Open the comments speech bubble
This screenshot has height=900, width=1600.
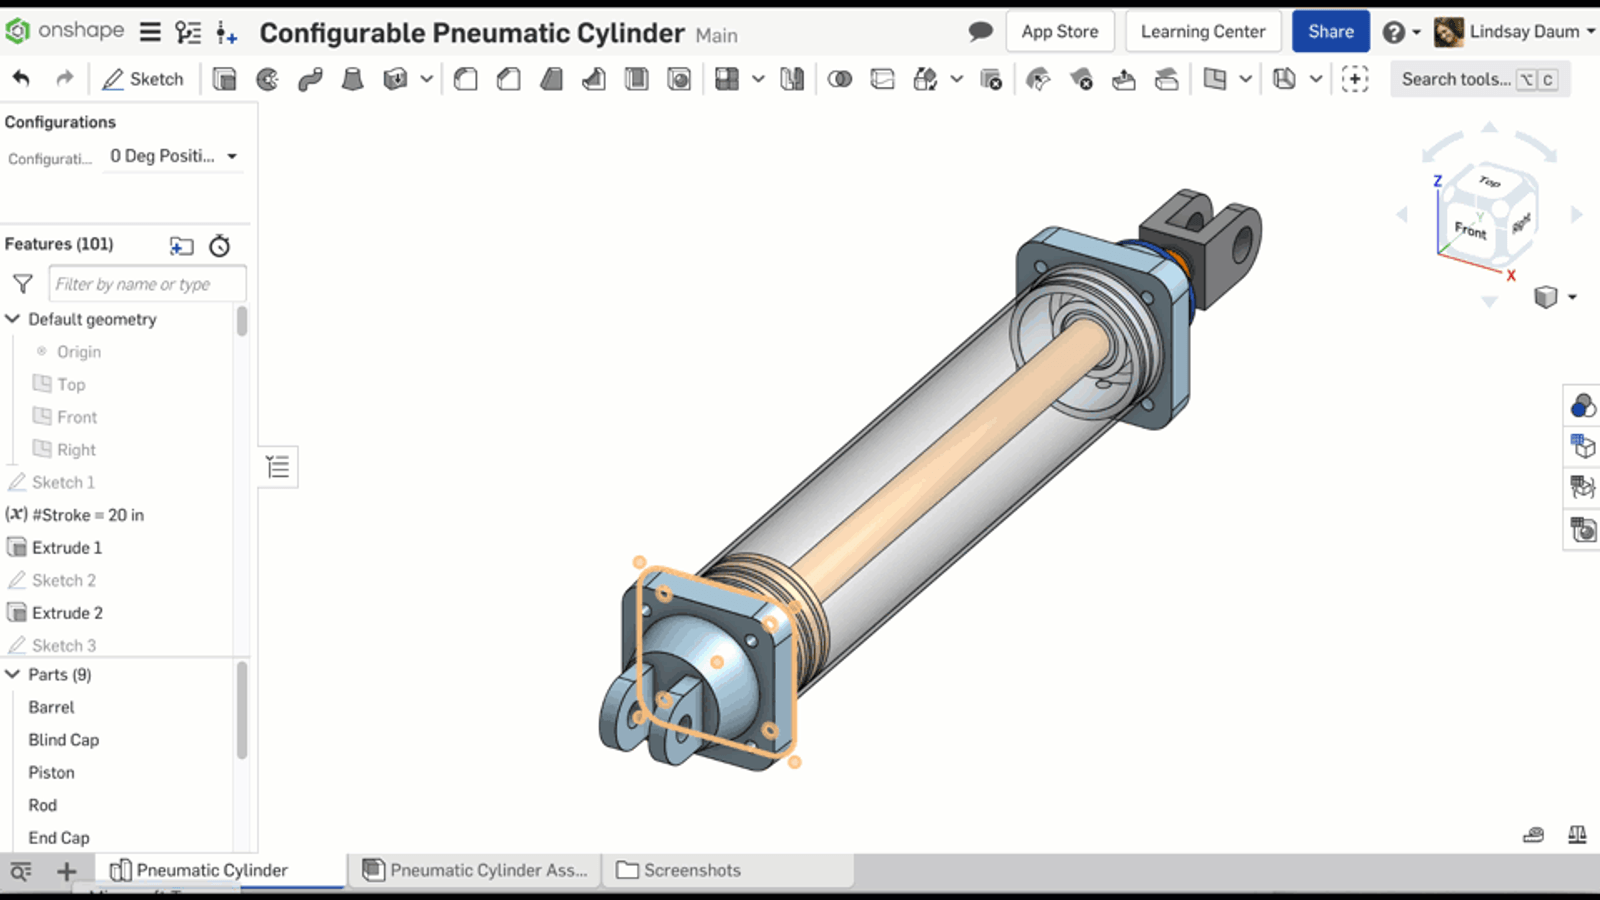point(980,31)
